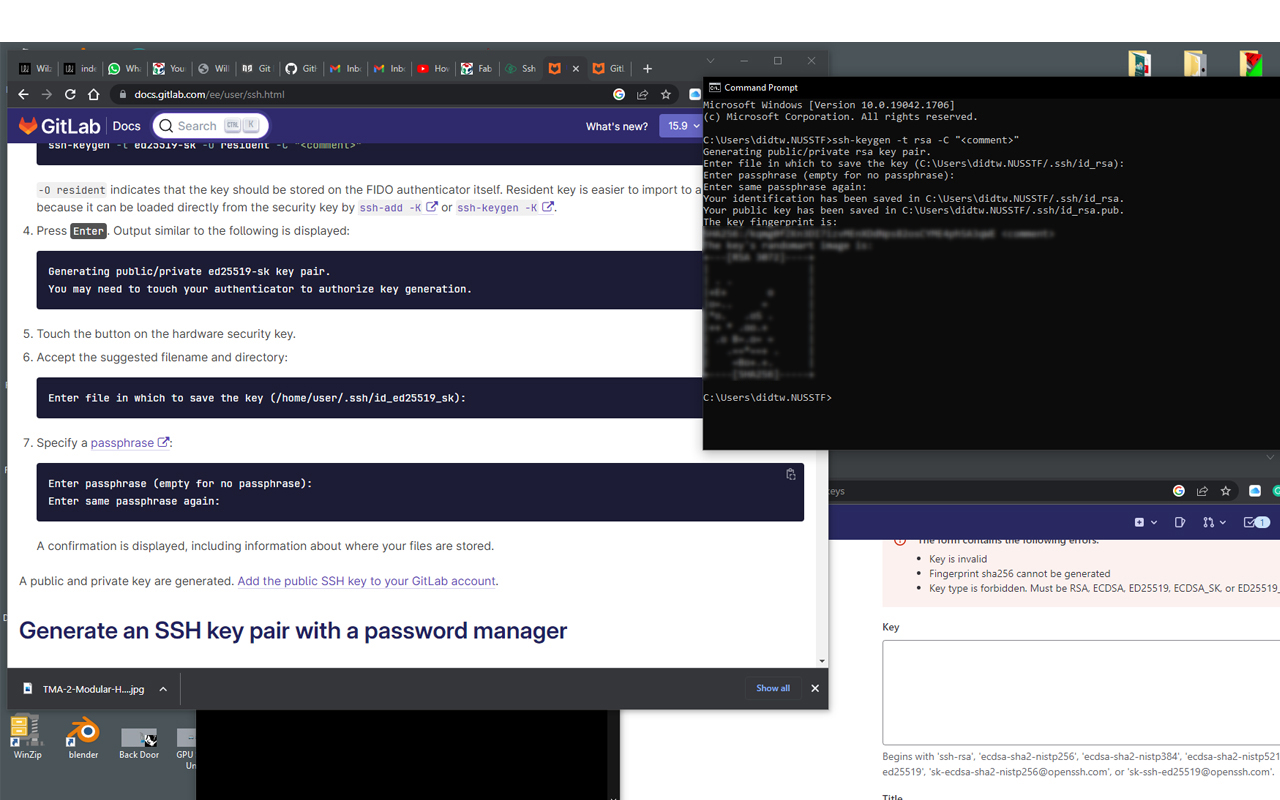Screen dimensions: 1280x800
Task: Open the passphrase link
Action: tap(129, 442)
